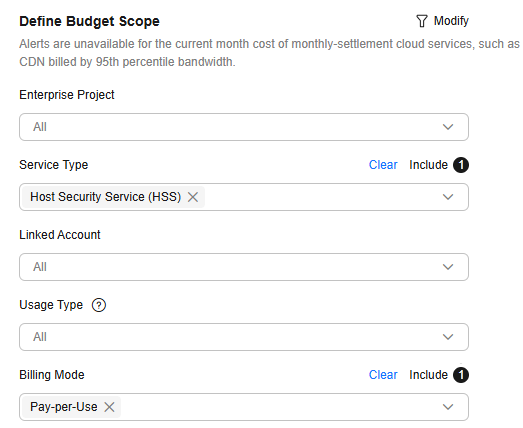
Task: Open the Usage Type dropdown chevron
Action: point(448,337)
